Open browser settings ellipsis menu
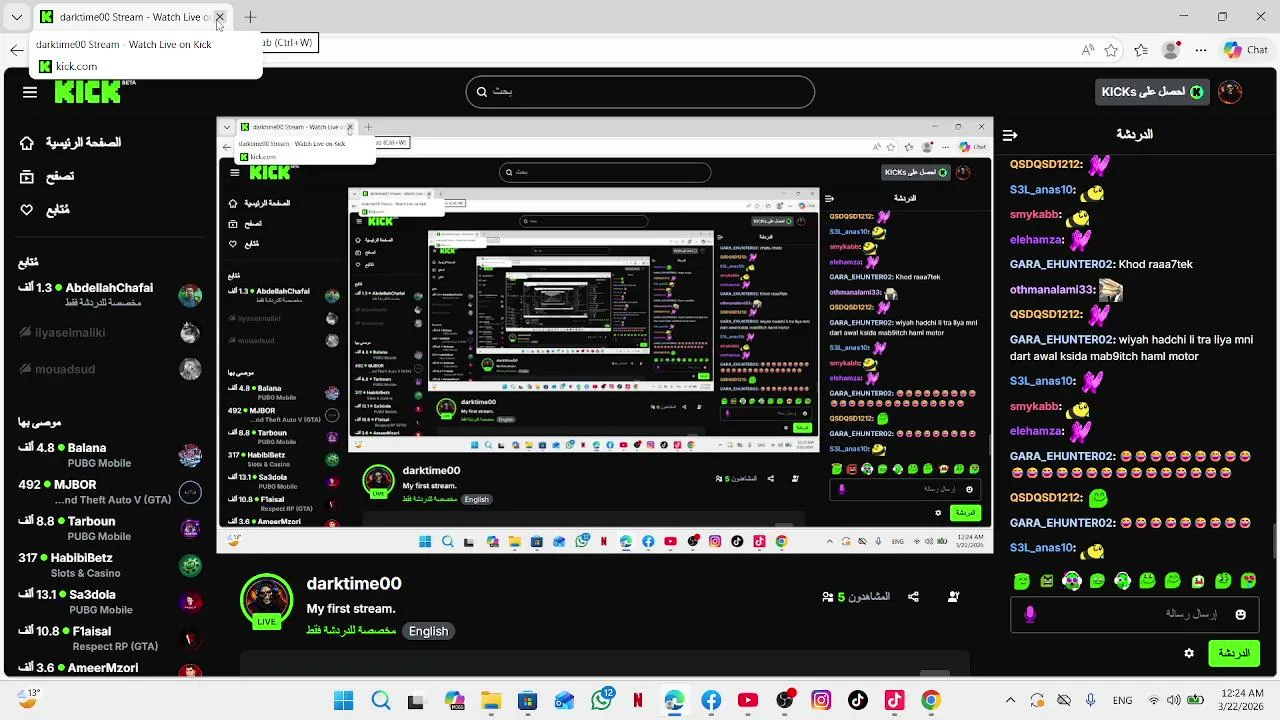 pos(1203,50)
